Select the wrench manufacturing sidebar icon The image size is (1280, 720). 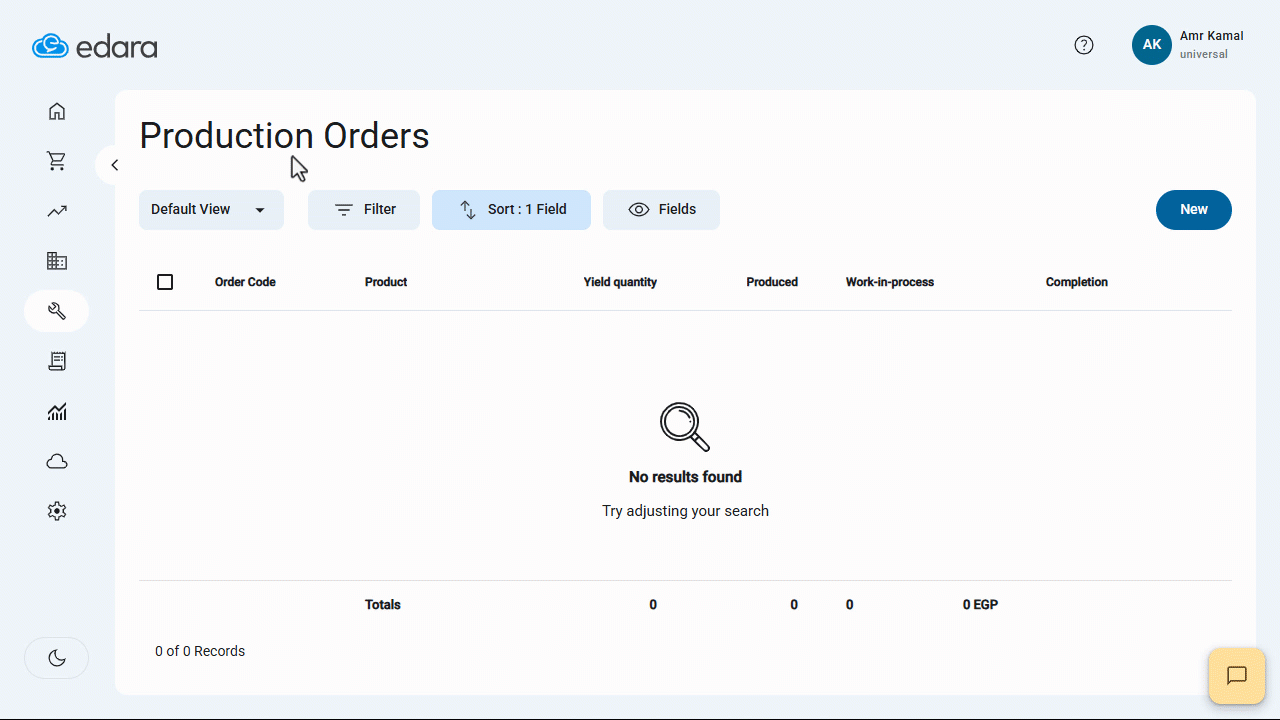[57, 311]
